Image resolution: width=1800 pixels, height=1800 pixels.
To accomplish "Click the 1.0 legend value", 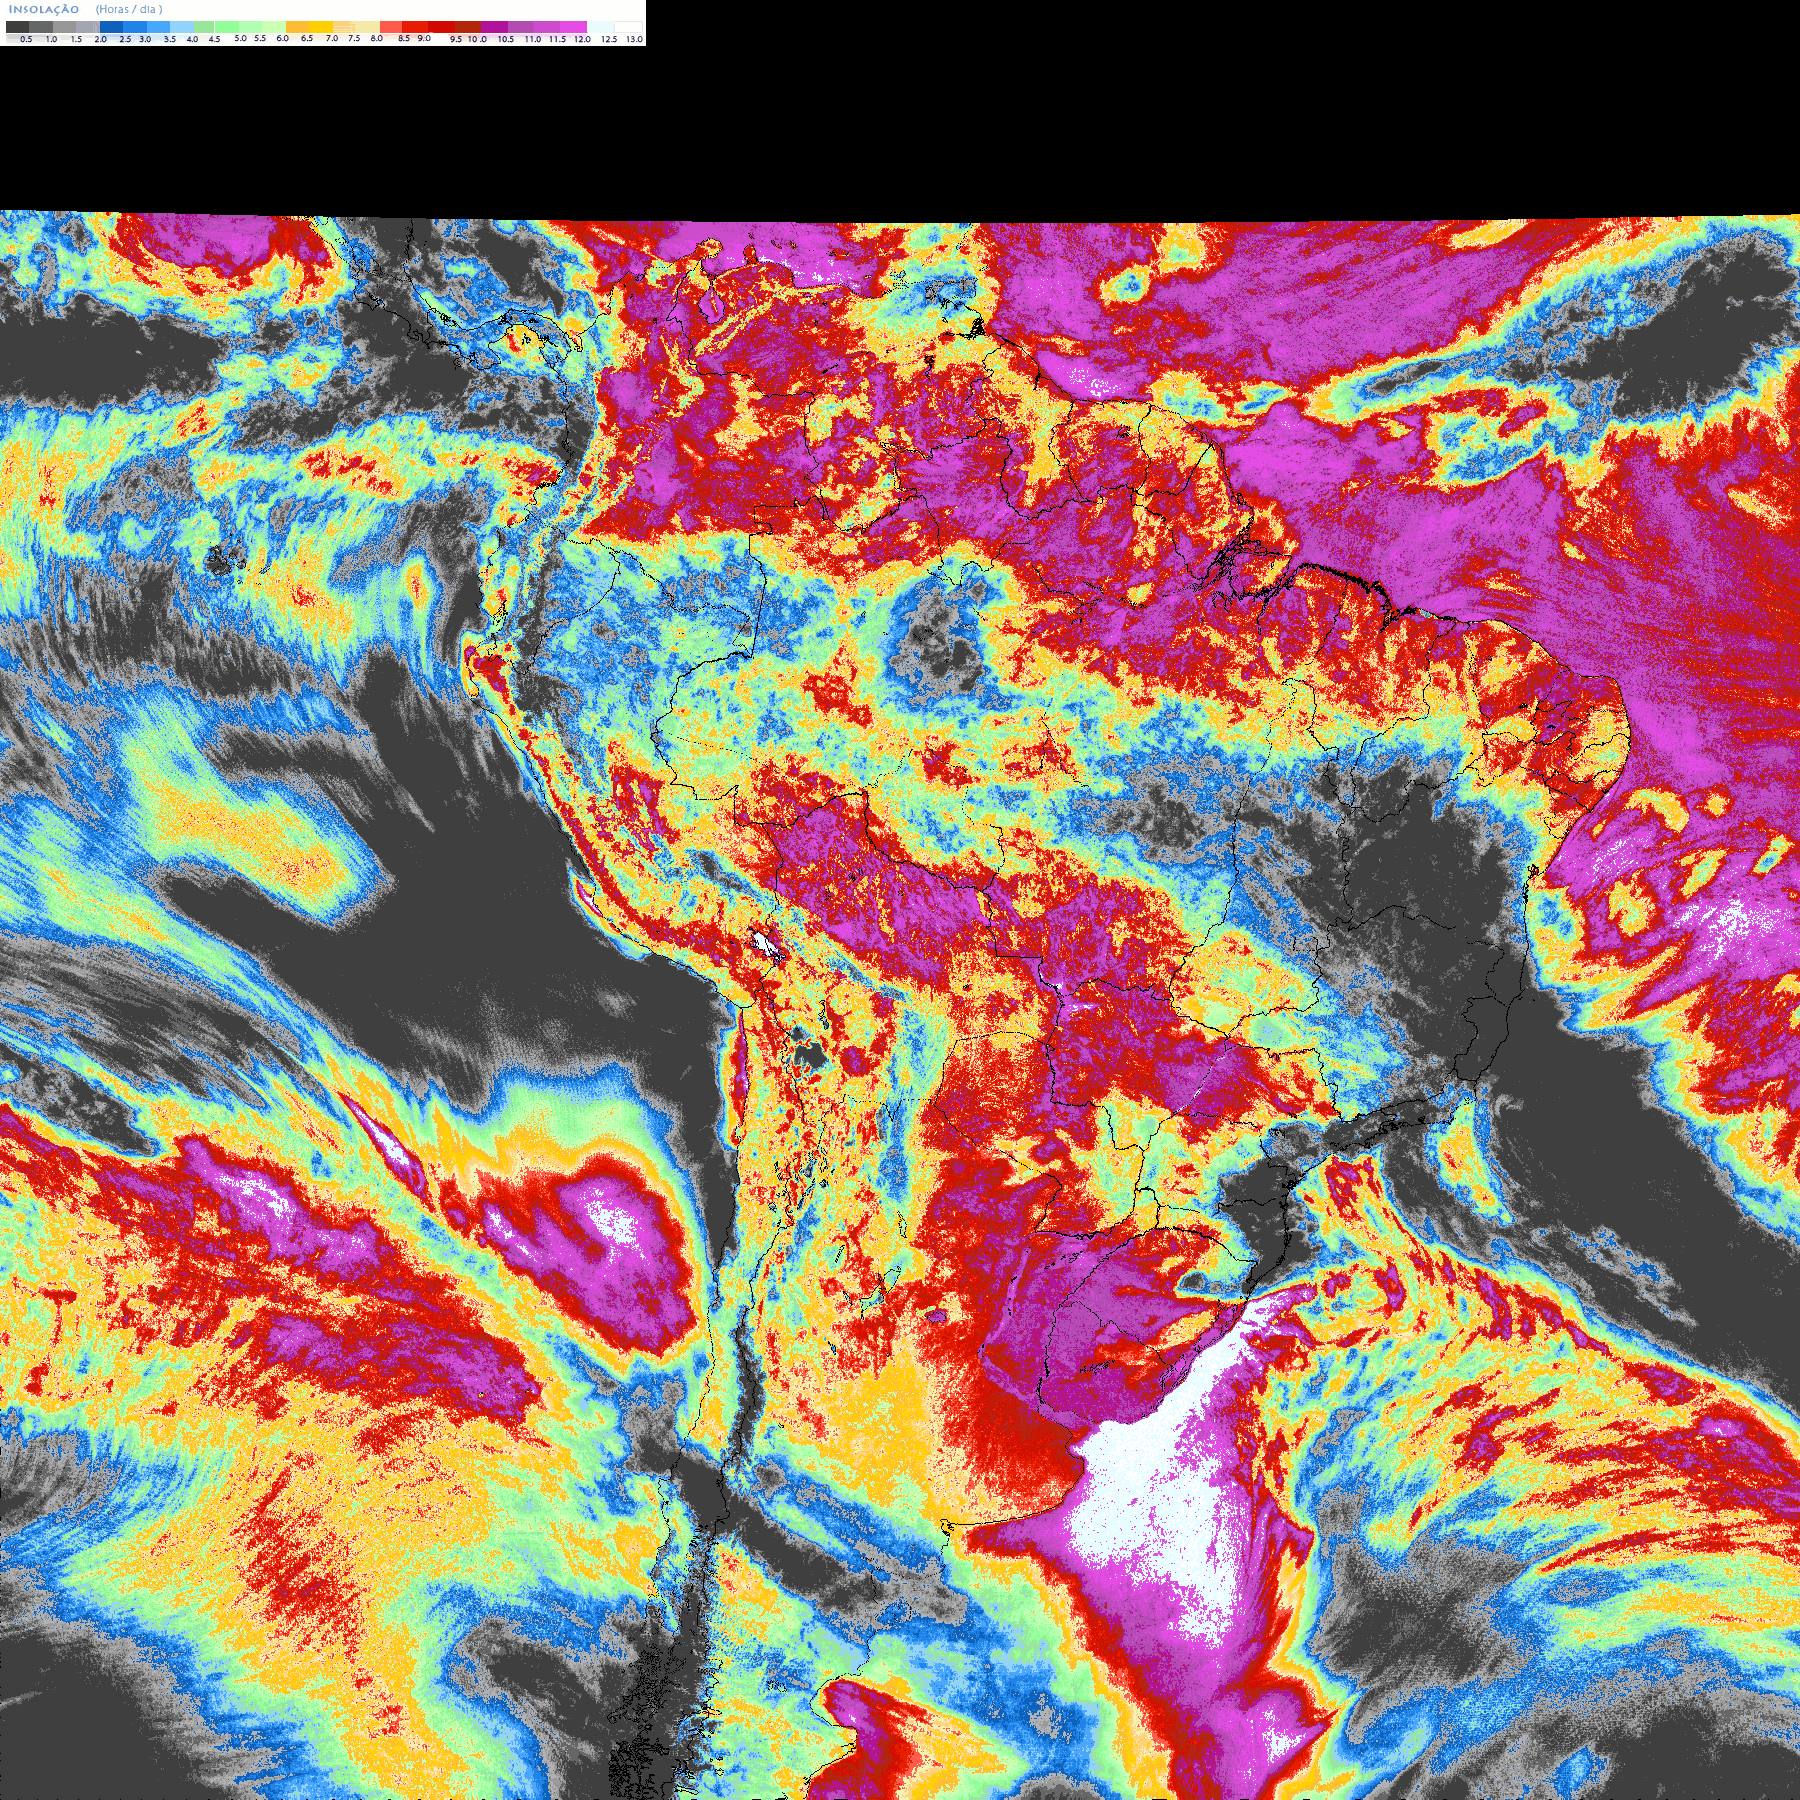I will click(51, 39).
